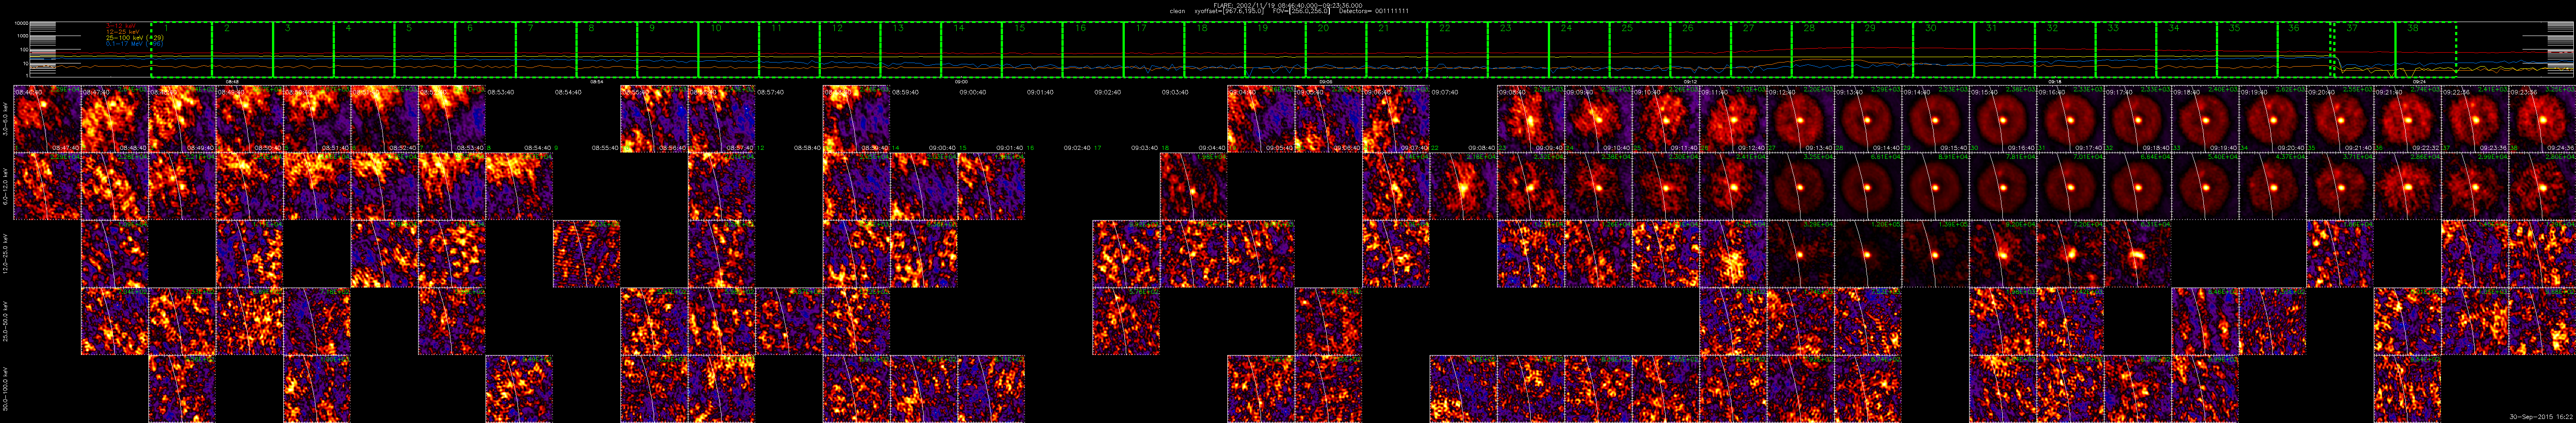The height and width of the screenshot is (423, 2576).
Task: Click the '10000' y-axis label
Action: tap(21, 23)
